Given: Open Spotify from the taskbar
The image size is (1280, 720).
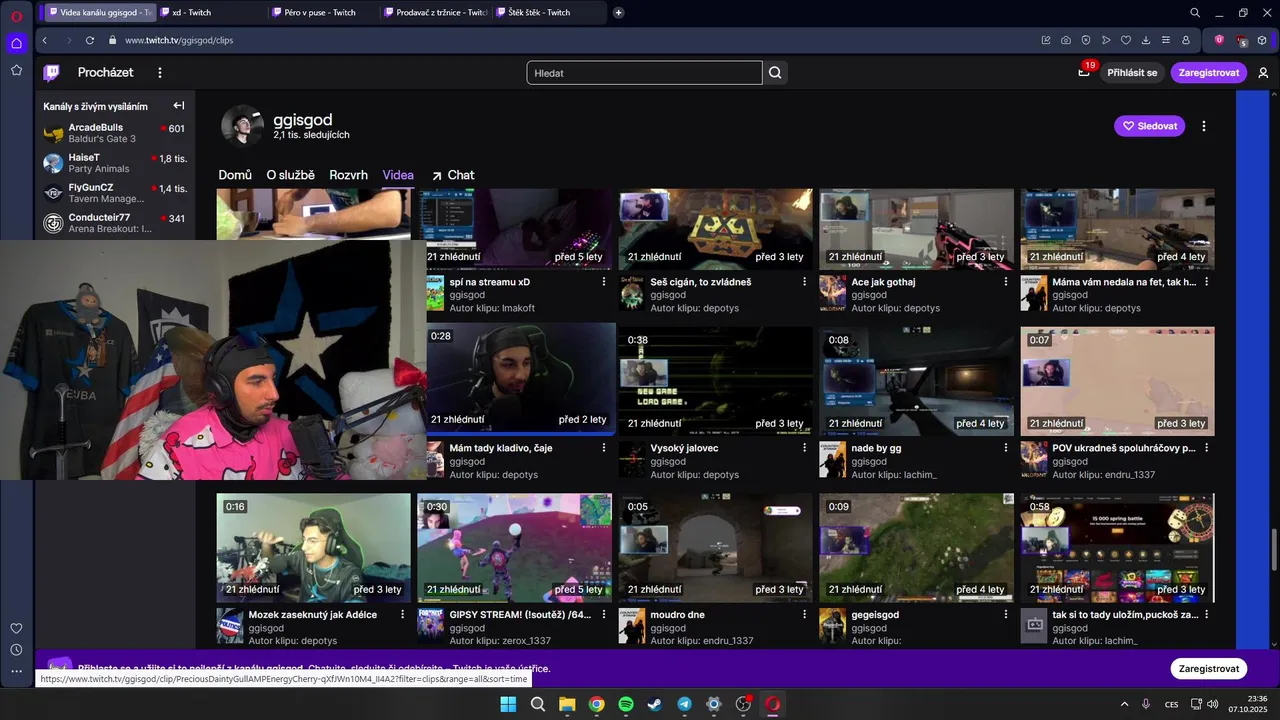Looking at the screenshot, I should [626, 704].
